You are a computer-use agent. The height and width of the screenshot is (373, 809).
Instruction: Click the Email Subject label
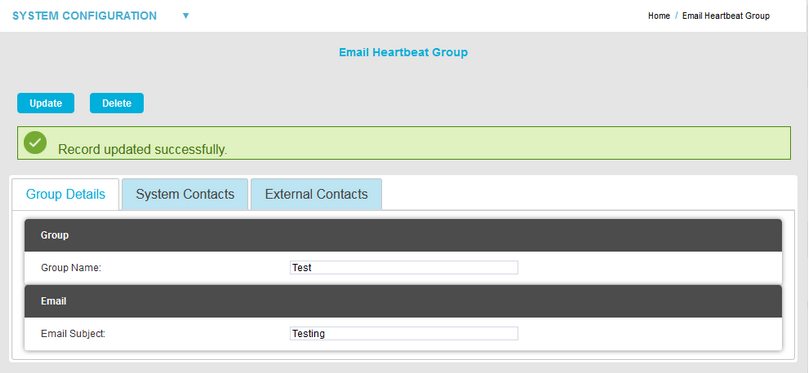73,333
